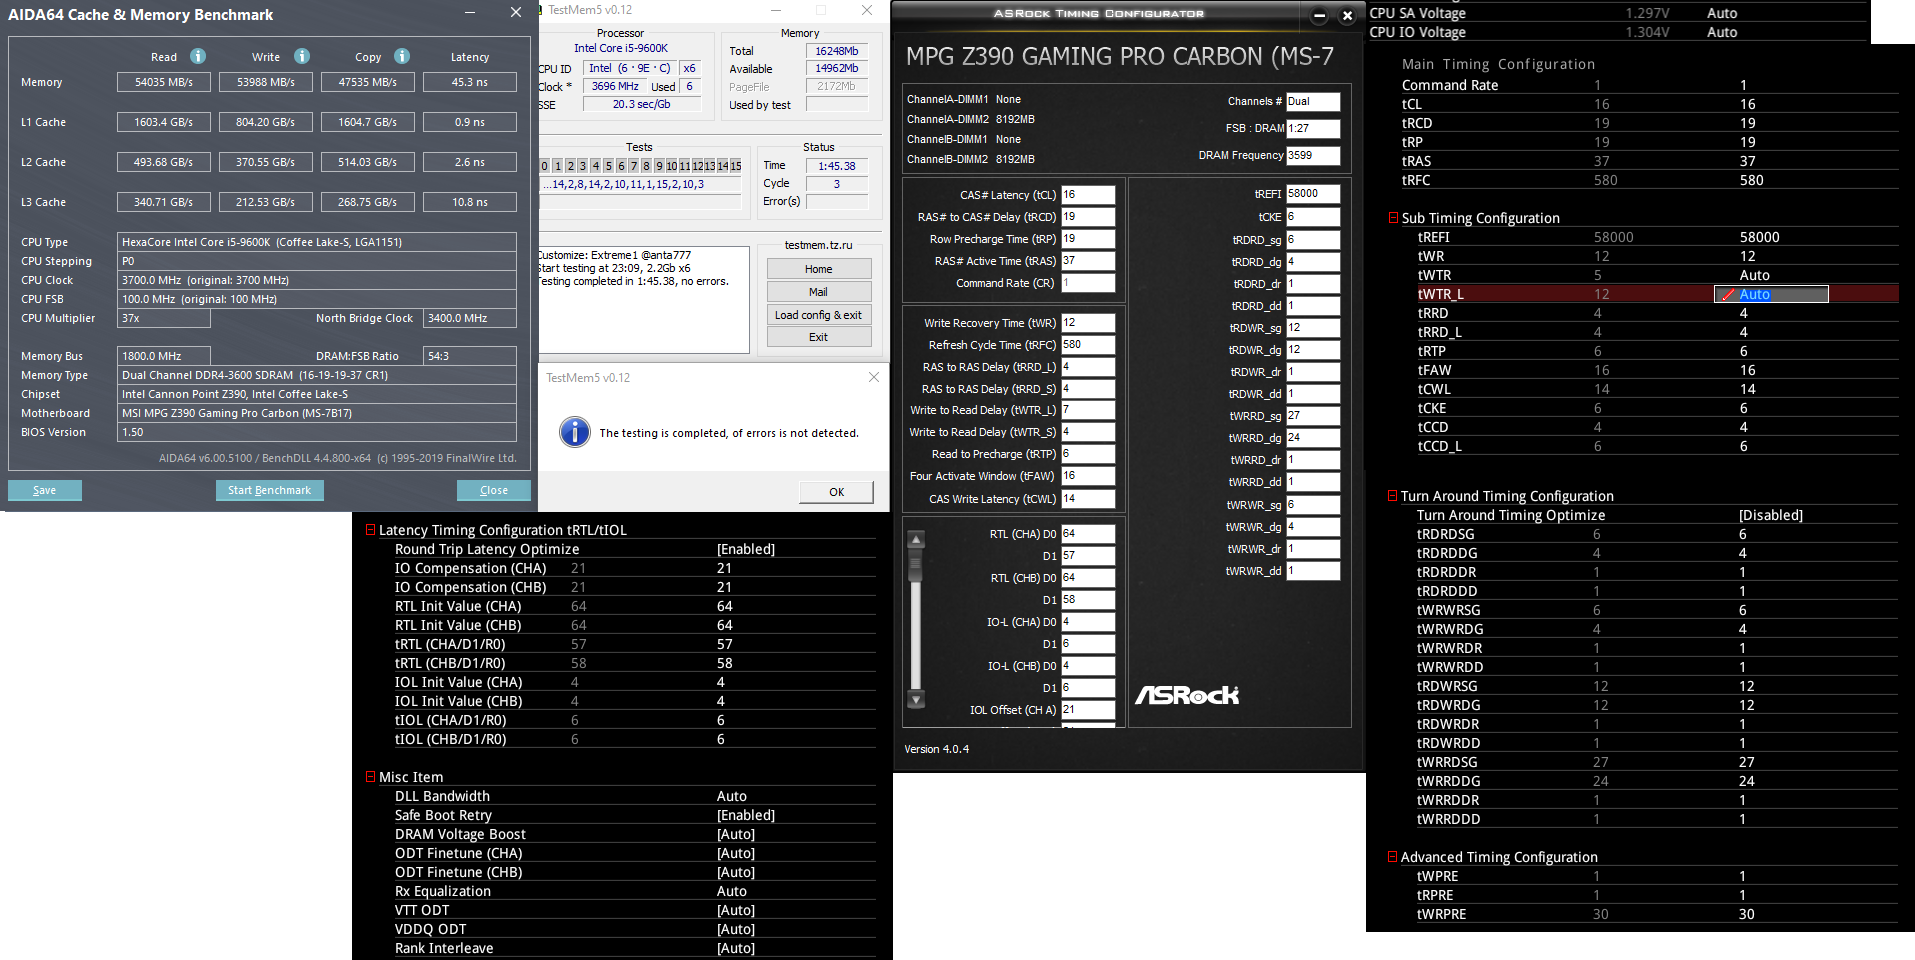Click the Row Precharge Time (tRP) field
Screen dimensions: 1915x960
[x=1088, y=239]
